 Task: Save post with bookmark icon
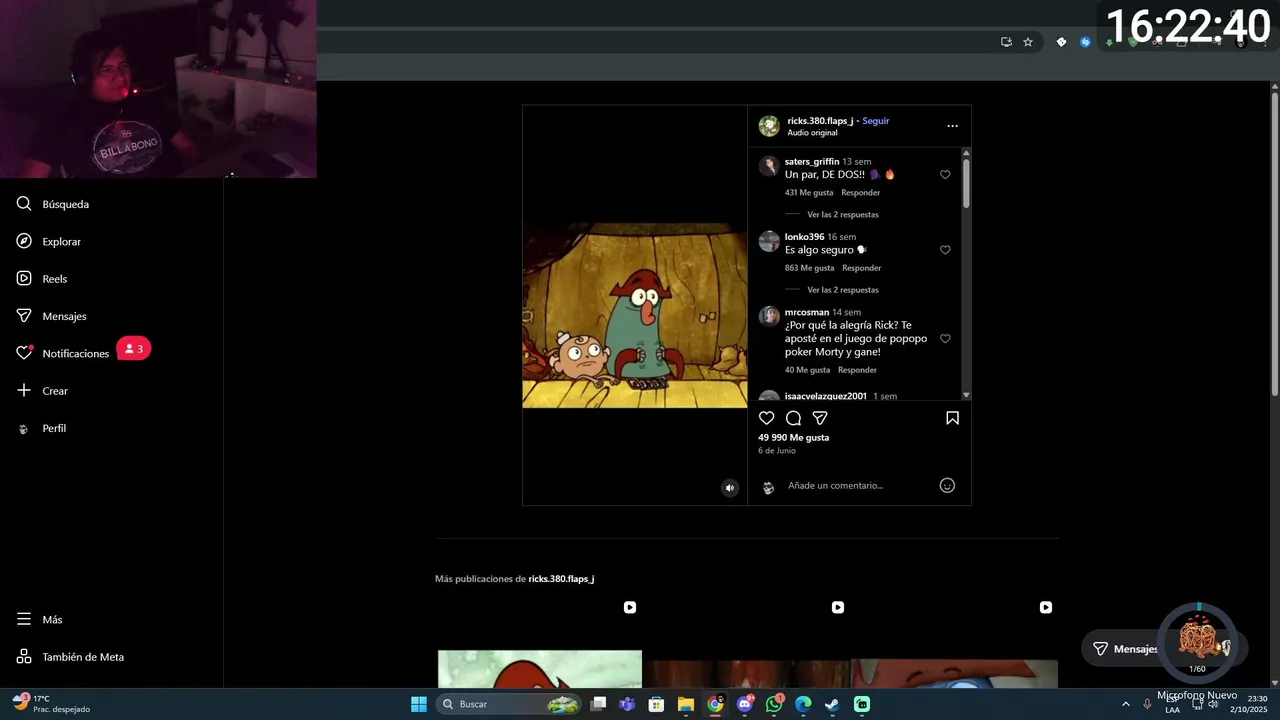click(952, 418)
